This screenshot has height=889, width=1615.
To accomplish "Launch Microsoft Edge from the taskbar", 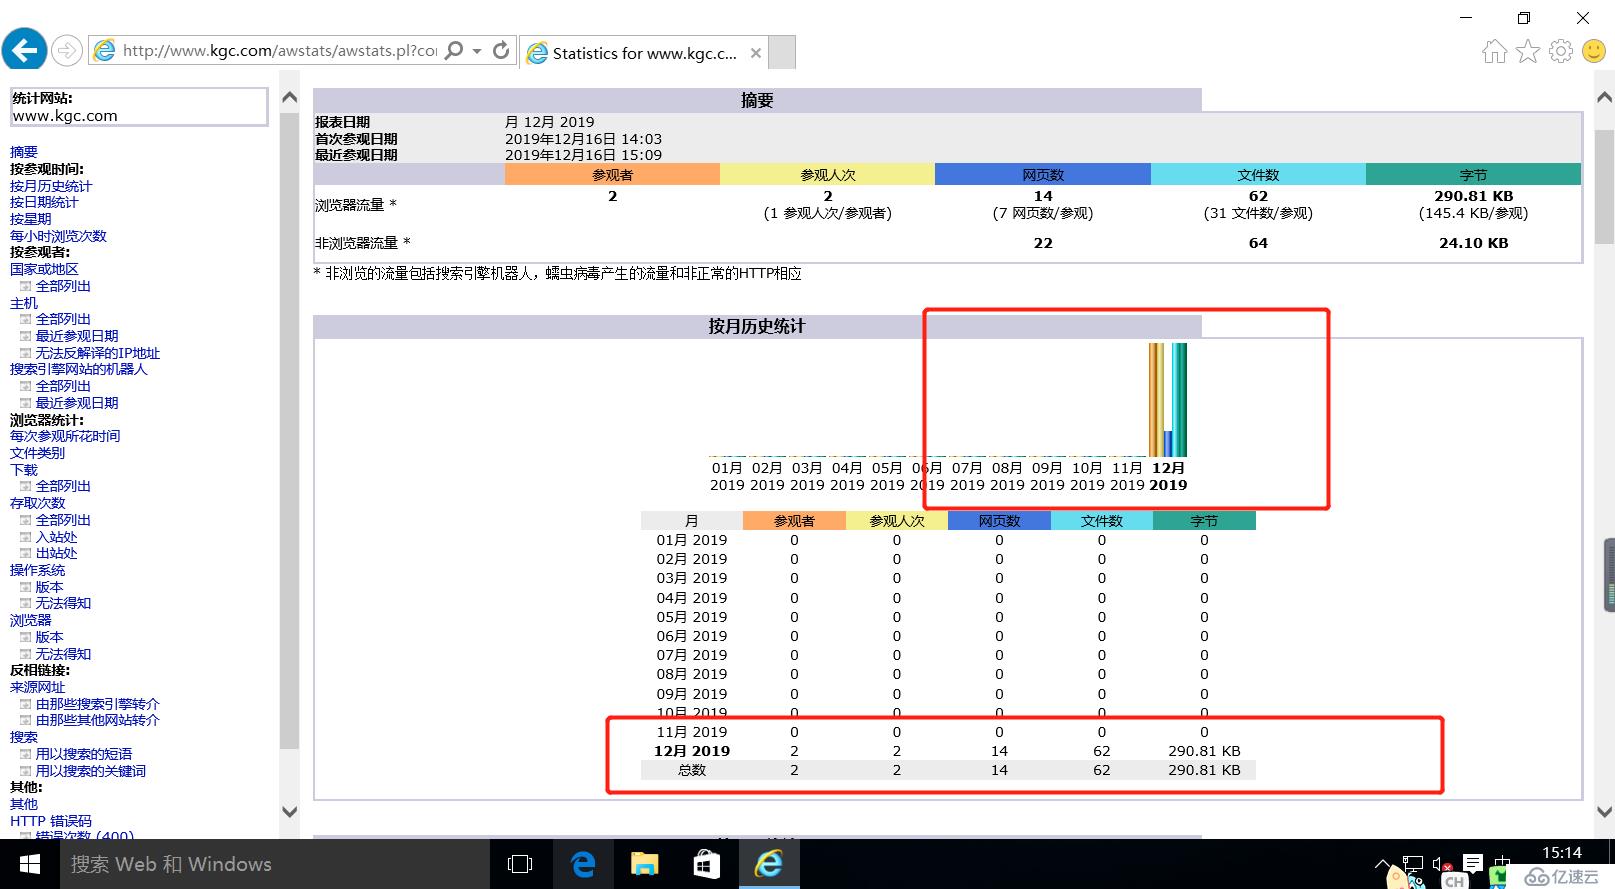I will (x=583, y=864).
